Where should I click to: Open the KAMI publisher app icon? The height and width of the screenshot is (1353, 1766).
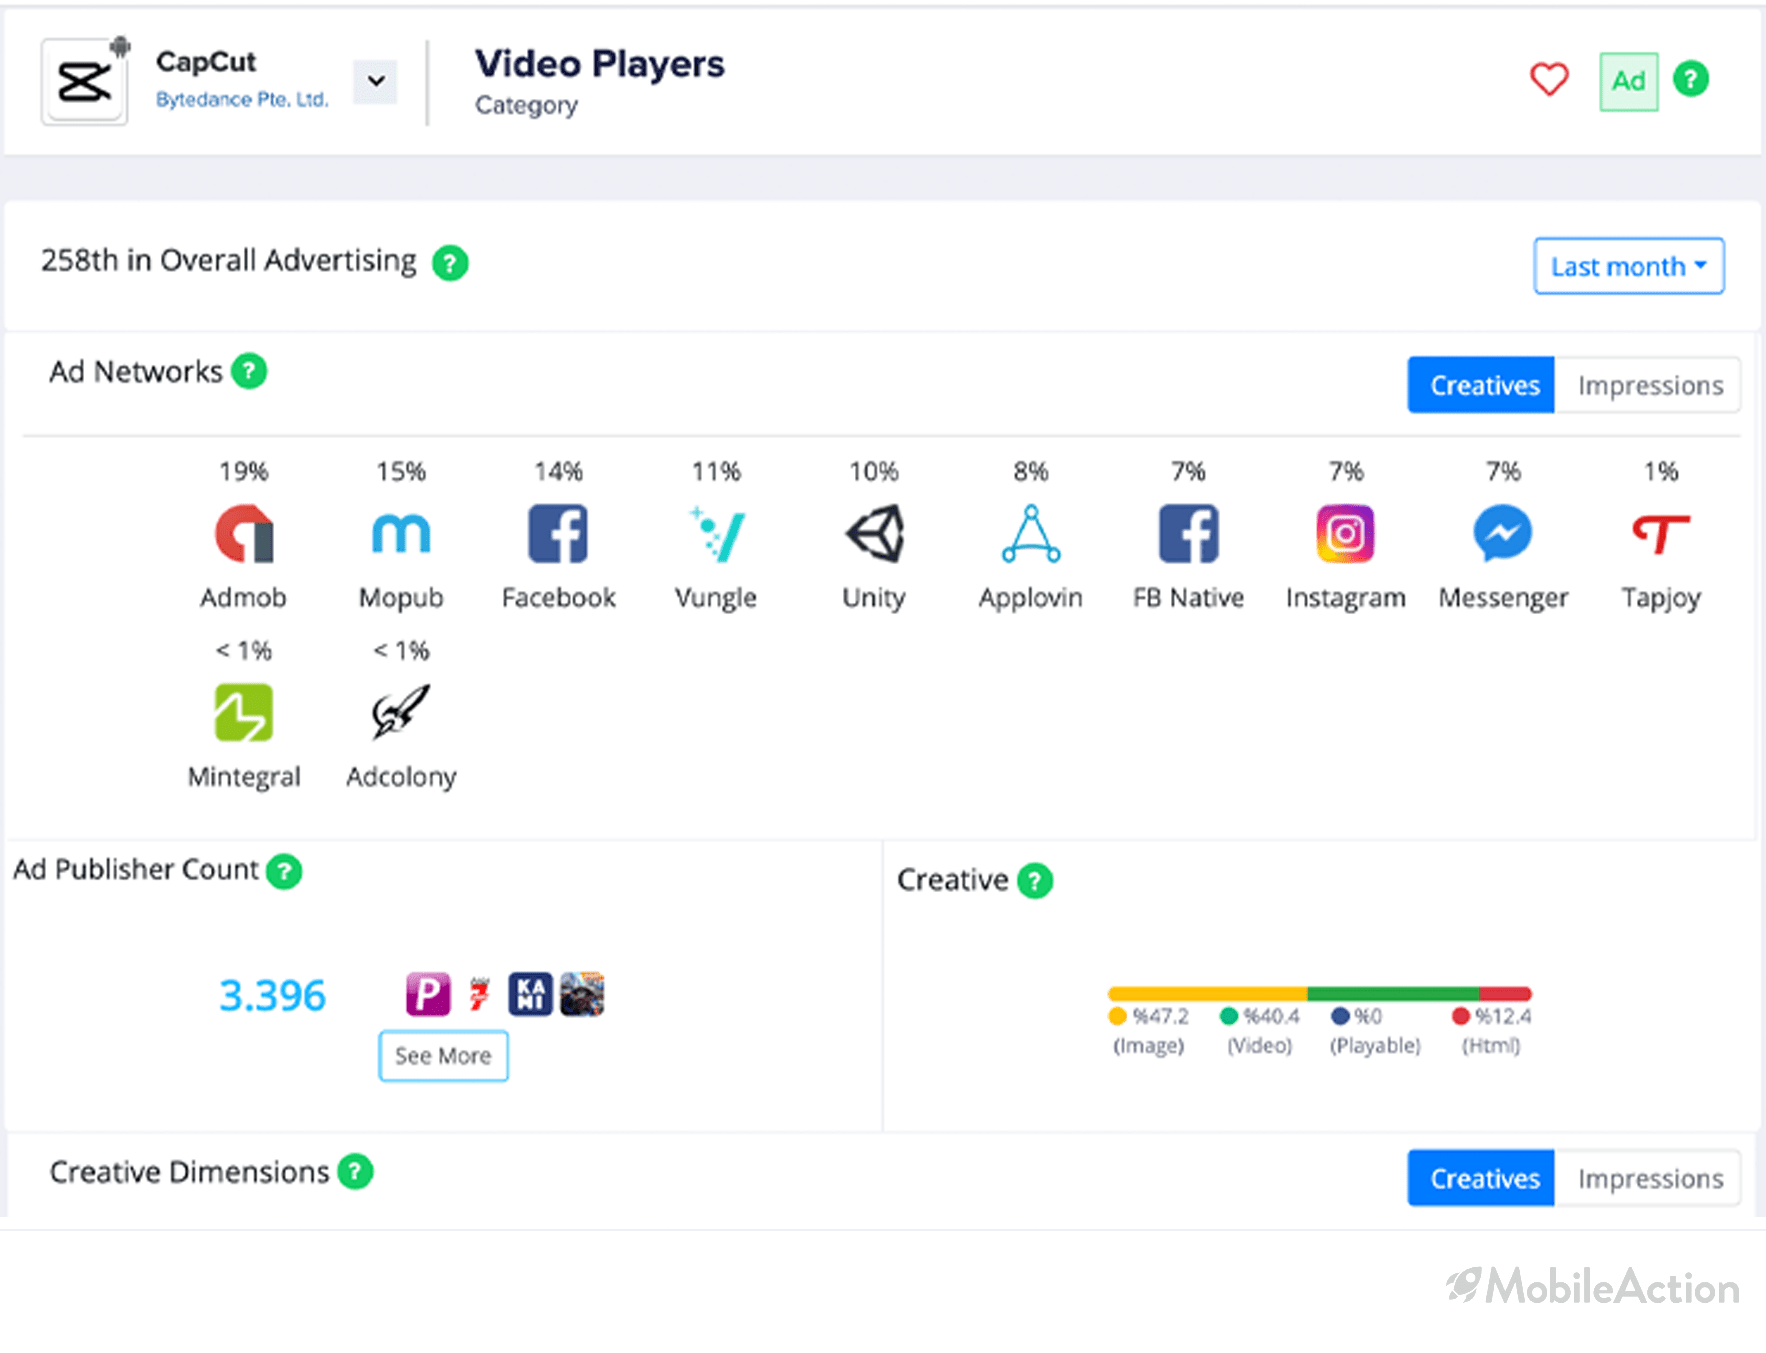point(530,994)
